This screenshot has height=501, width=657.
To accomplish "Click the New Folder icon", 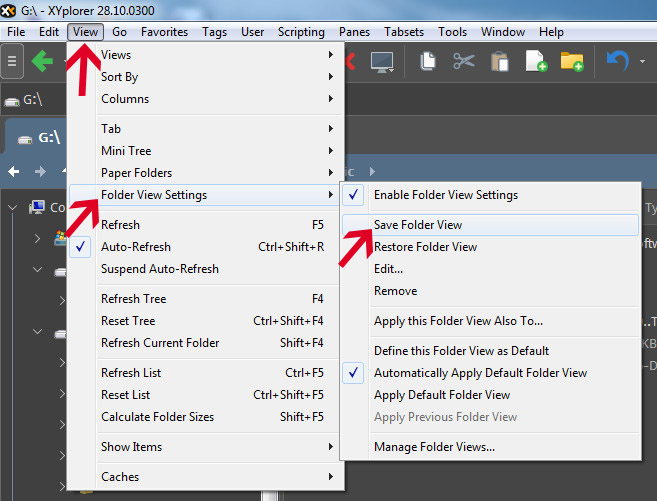I will (x=572, y=62).
